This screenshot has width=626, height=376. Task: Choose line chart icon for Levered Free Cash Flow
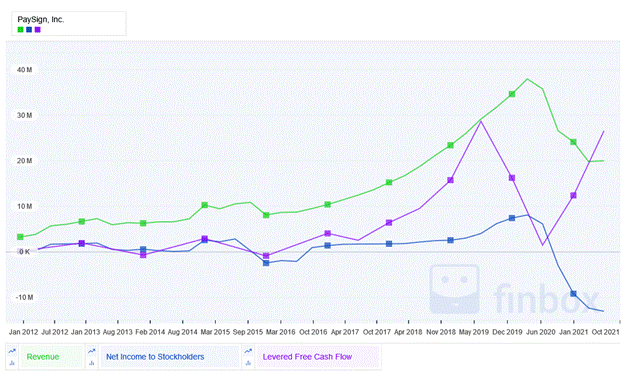248,351
